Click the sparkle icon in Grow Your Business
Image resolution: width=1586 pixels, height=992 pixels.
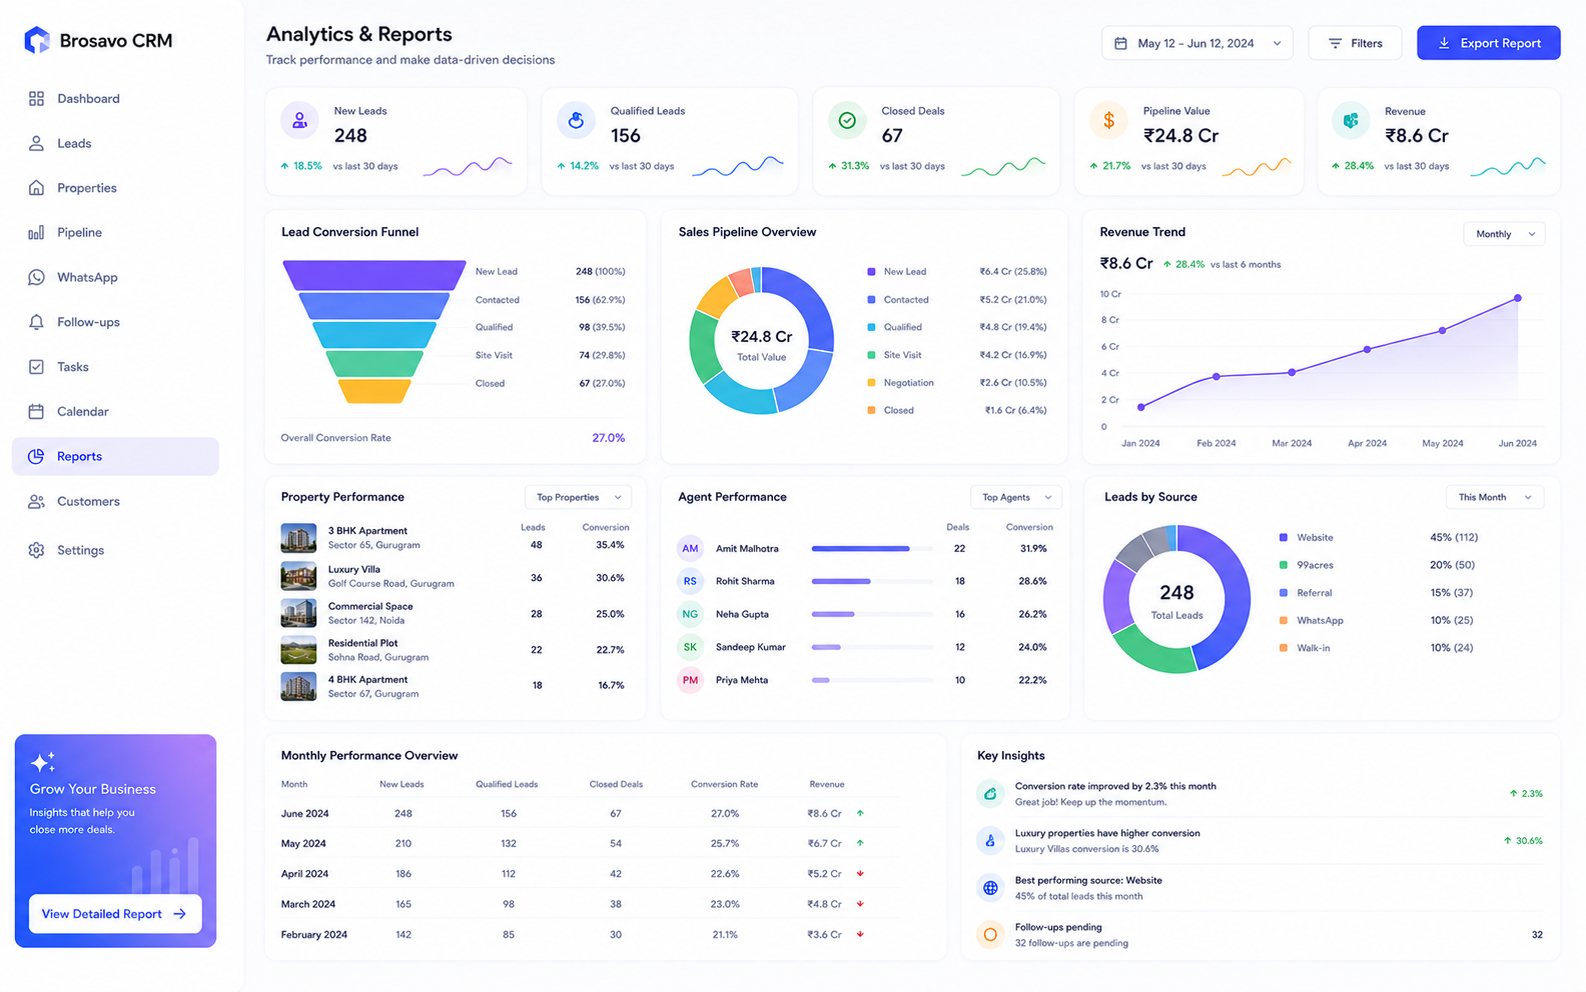42,762
